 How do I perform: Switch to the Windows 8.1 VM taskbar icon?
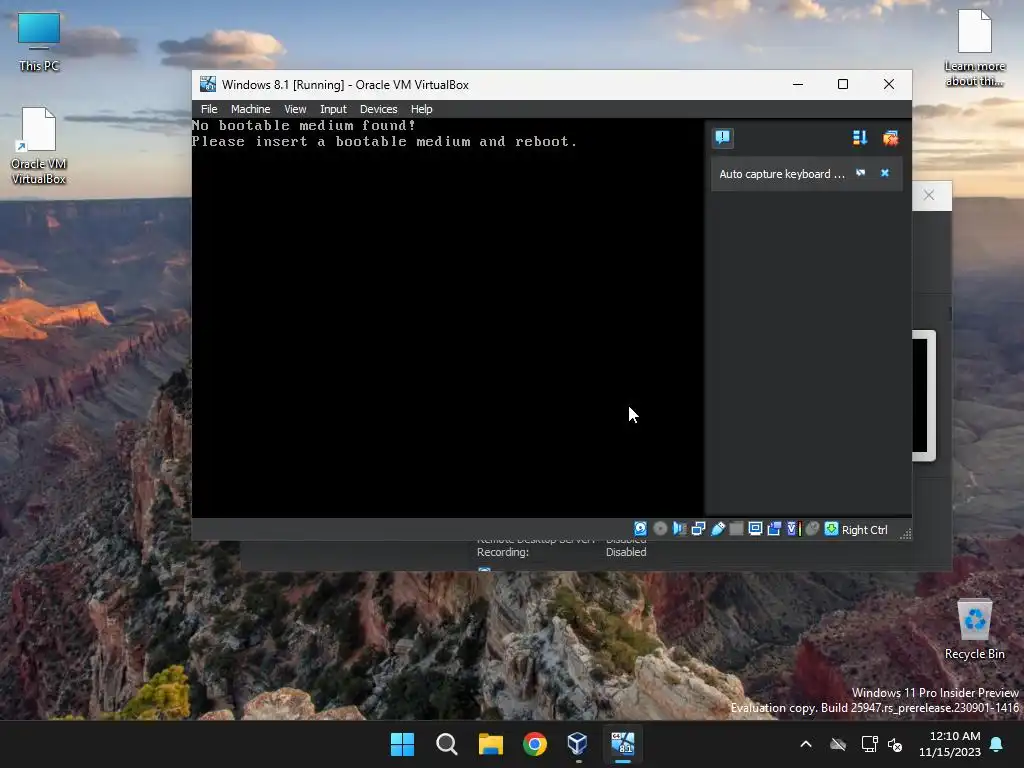(x=622, y=744)
